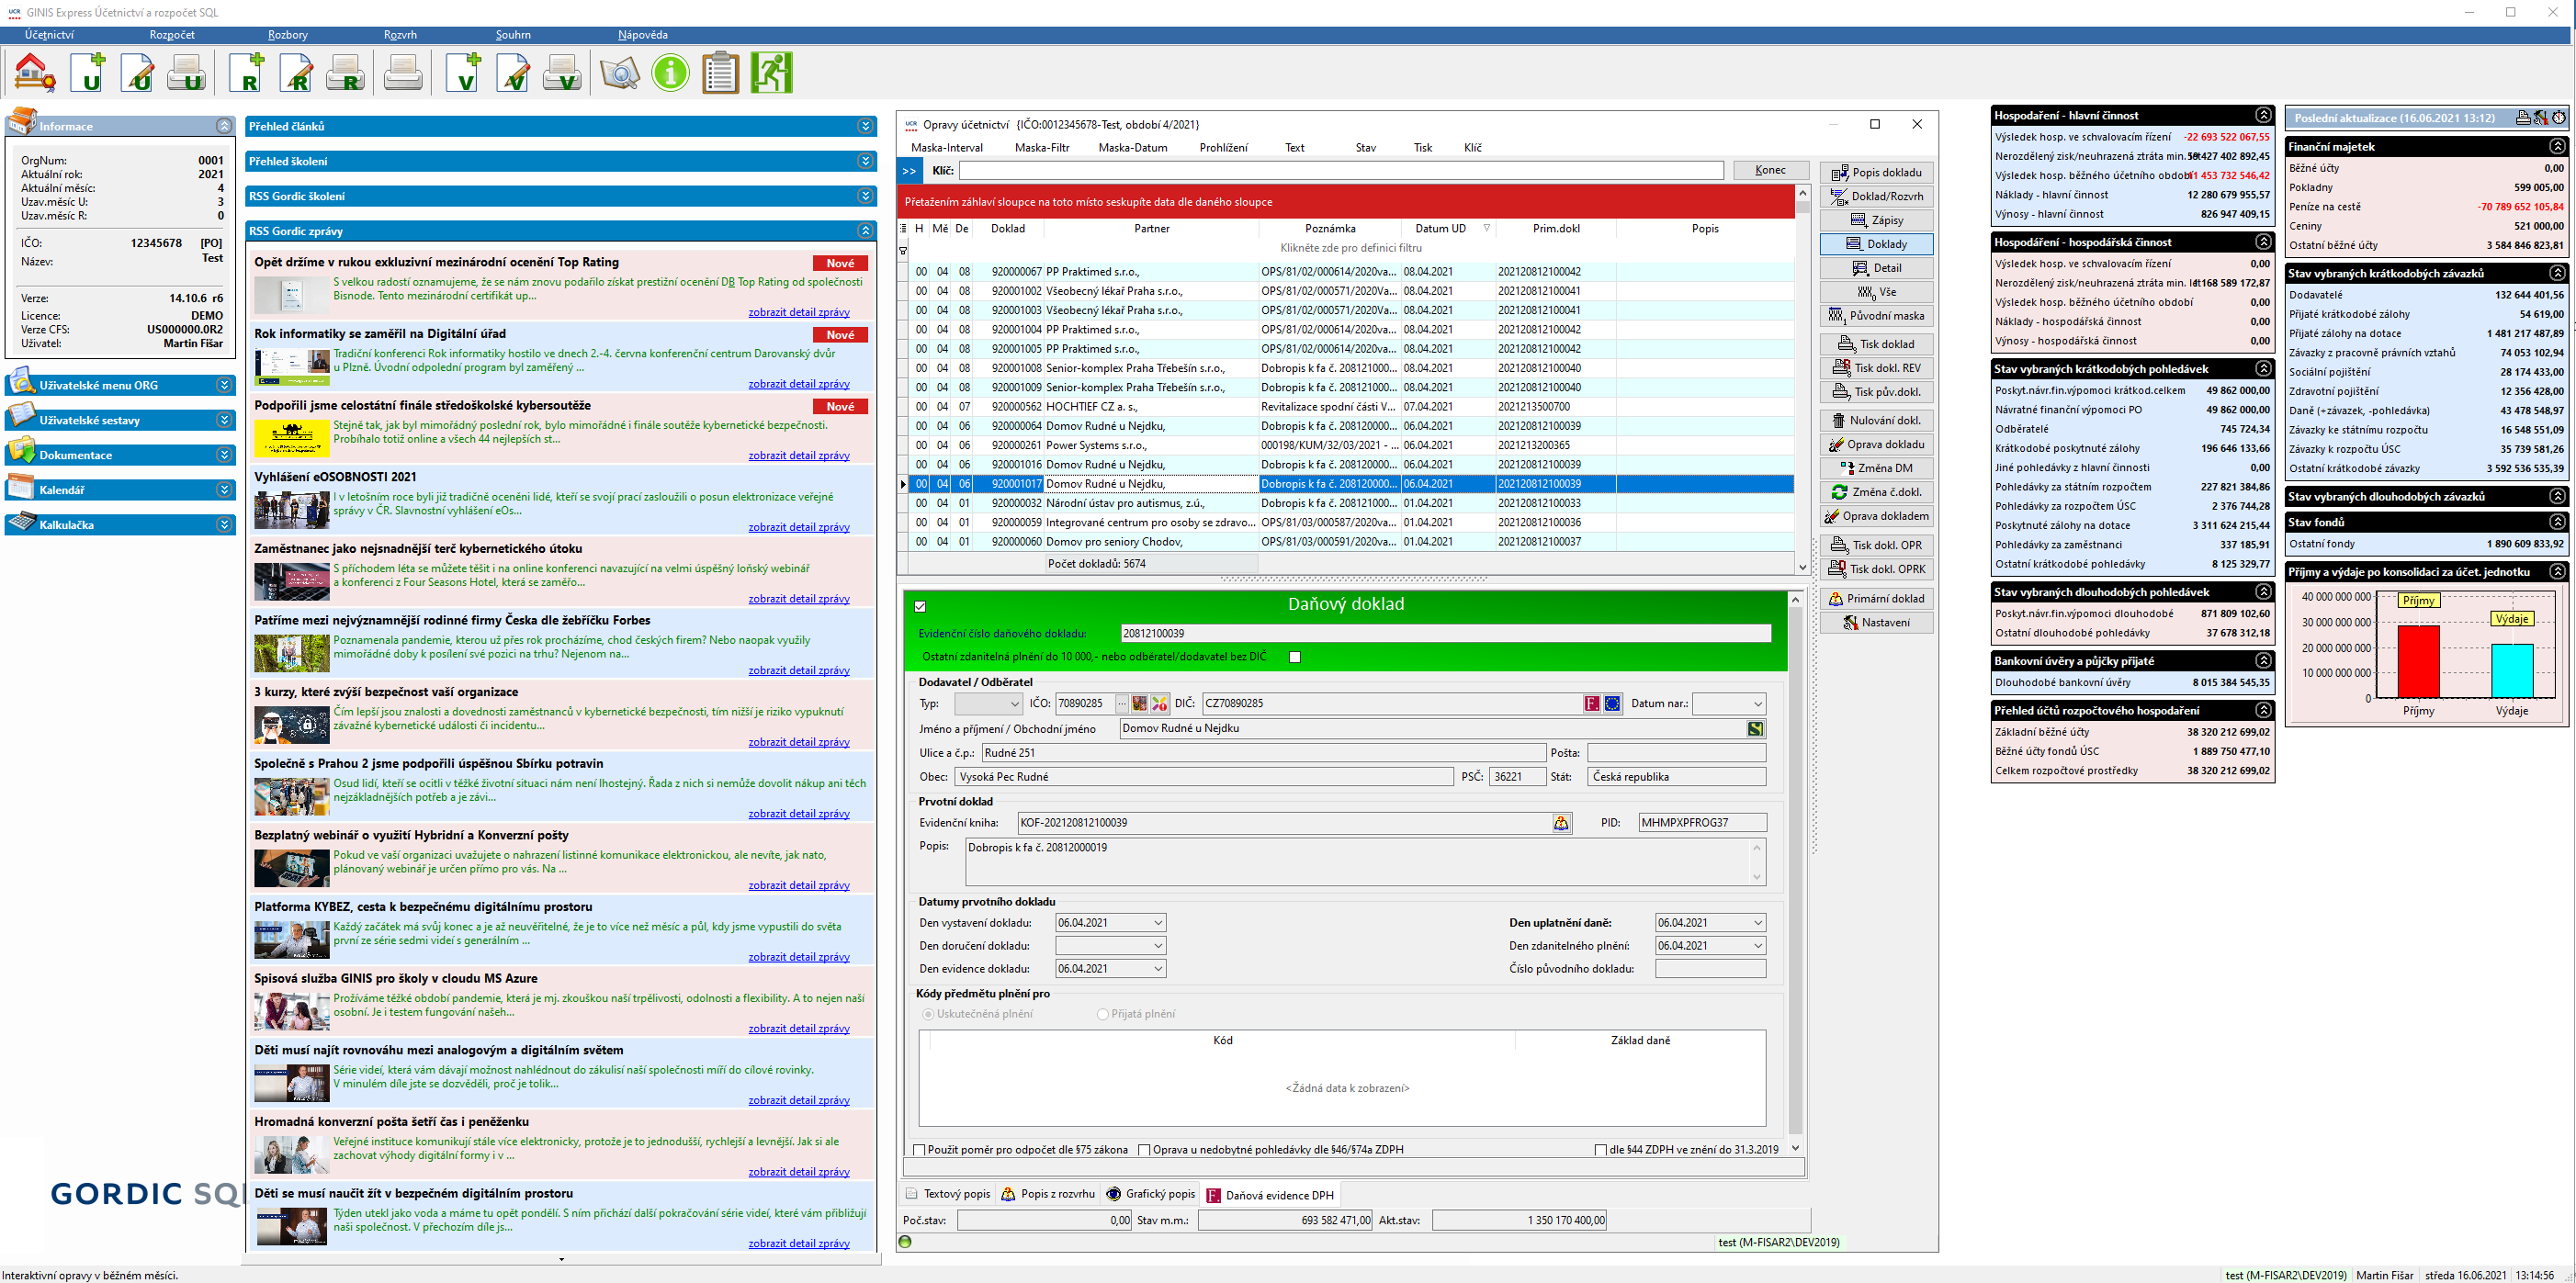The width and height of the screenshot is (2576, 1283).
Task: Click the Konec button
Action: 1770,170
